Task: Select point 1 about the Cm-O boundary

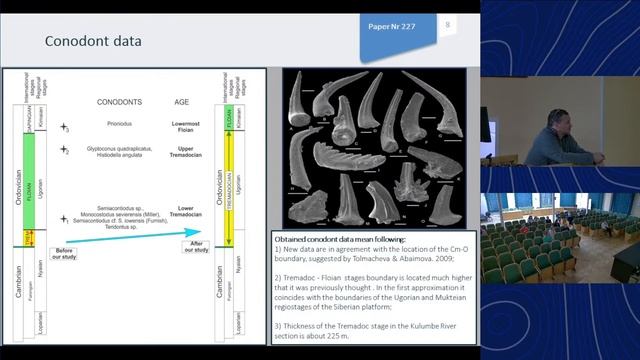Action: click(x=371, y=254)
